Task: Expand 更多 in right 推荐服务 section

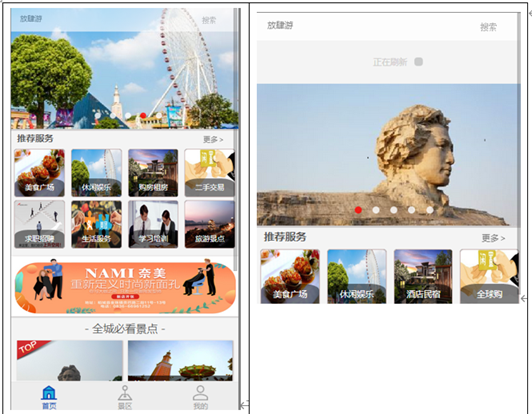Action: tap(493, 238)
